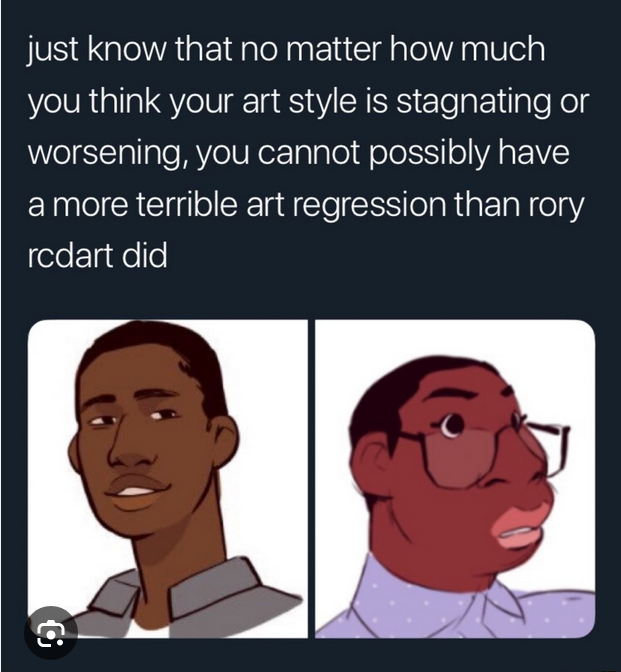Open the right portrait with glasses
Screen dimensions: 621x672
point(455,479)
